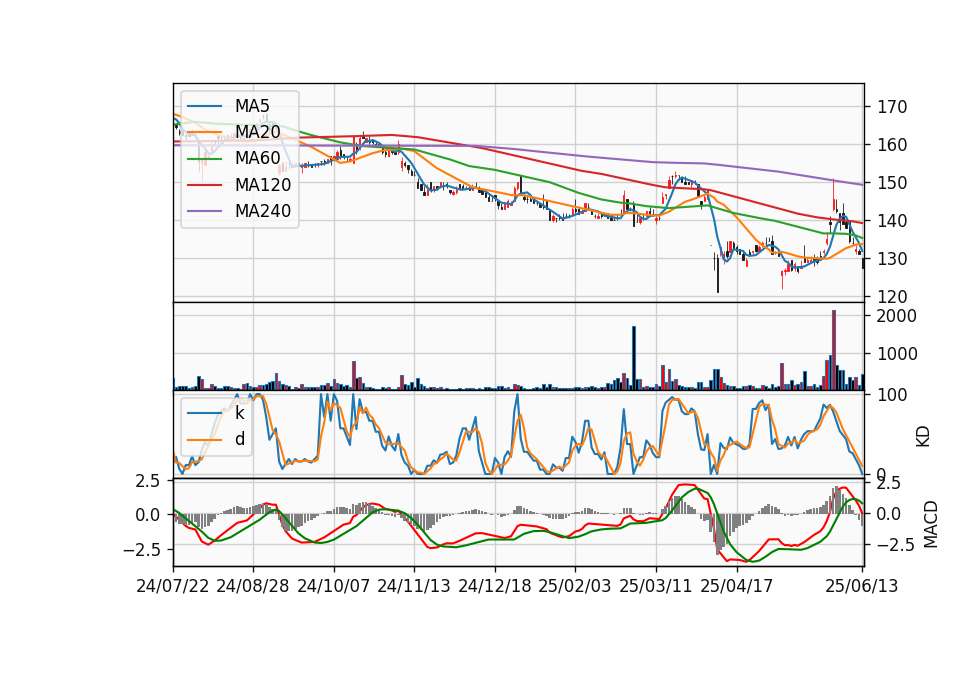Click the 120 price axis label
The image size is (960, 690).
[892, 297]
